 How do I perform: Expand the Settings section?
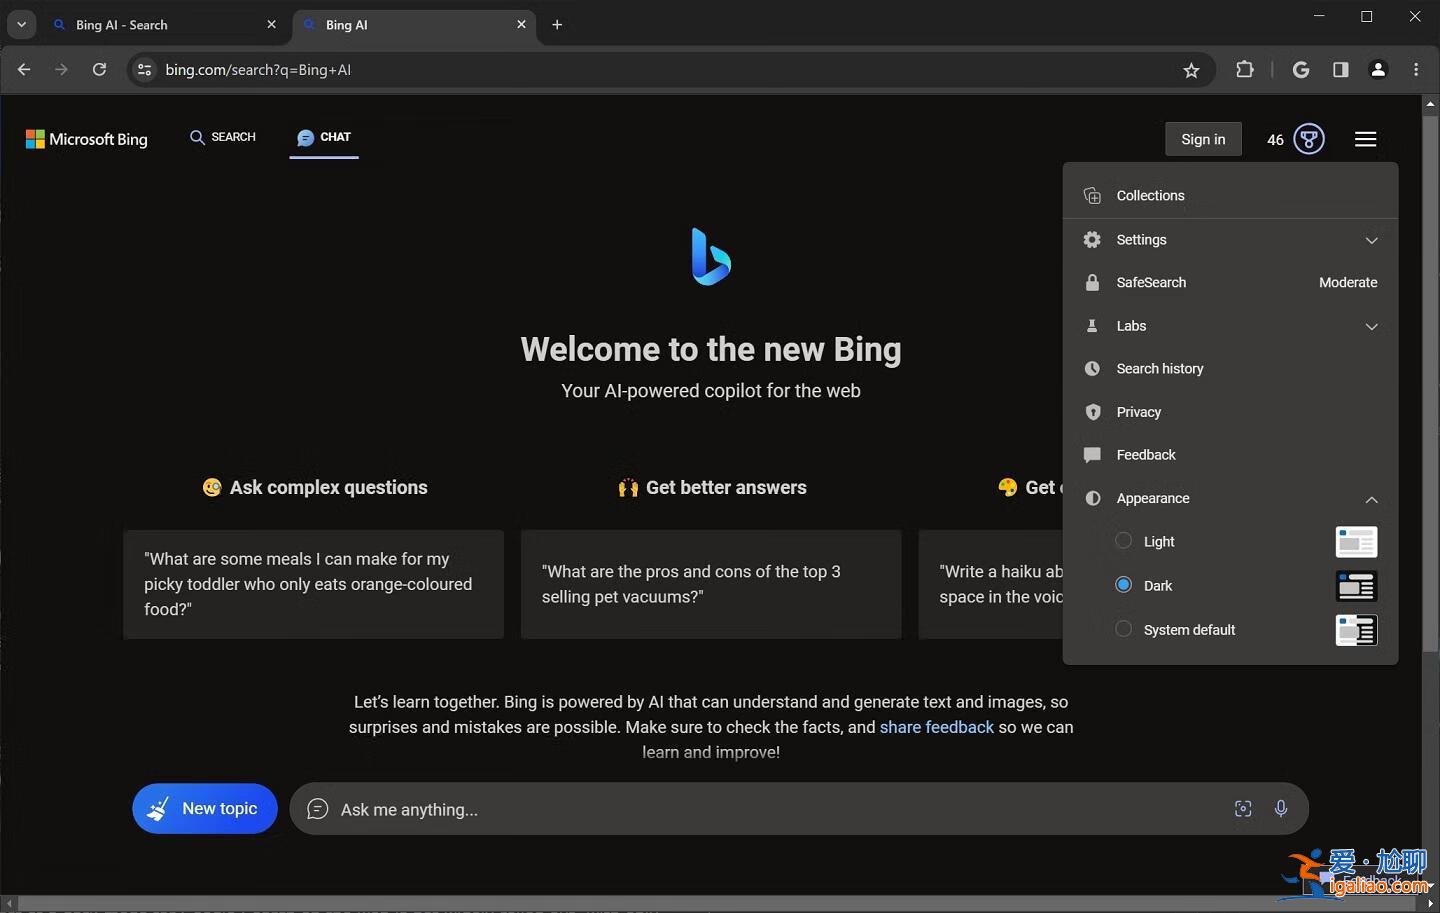pos(1372,240)
